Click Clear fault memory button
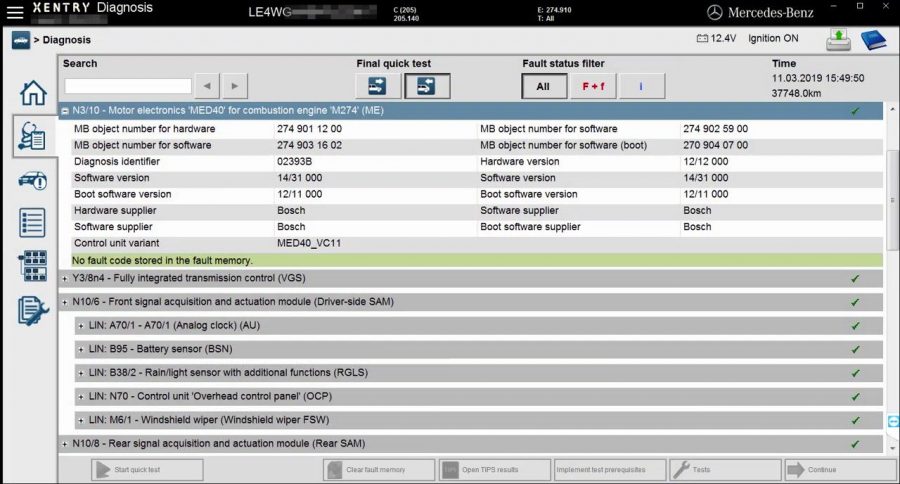Screen dimensions: 900x484 point(379,470)
